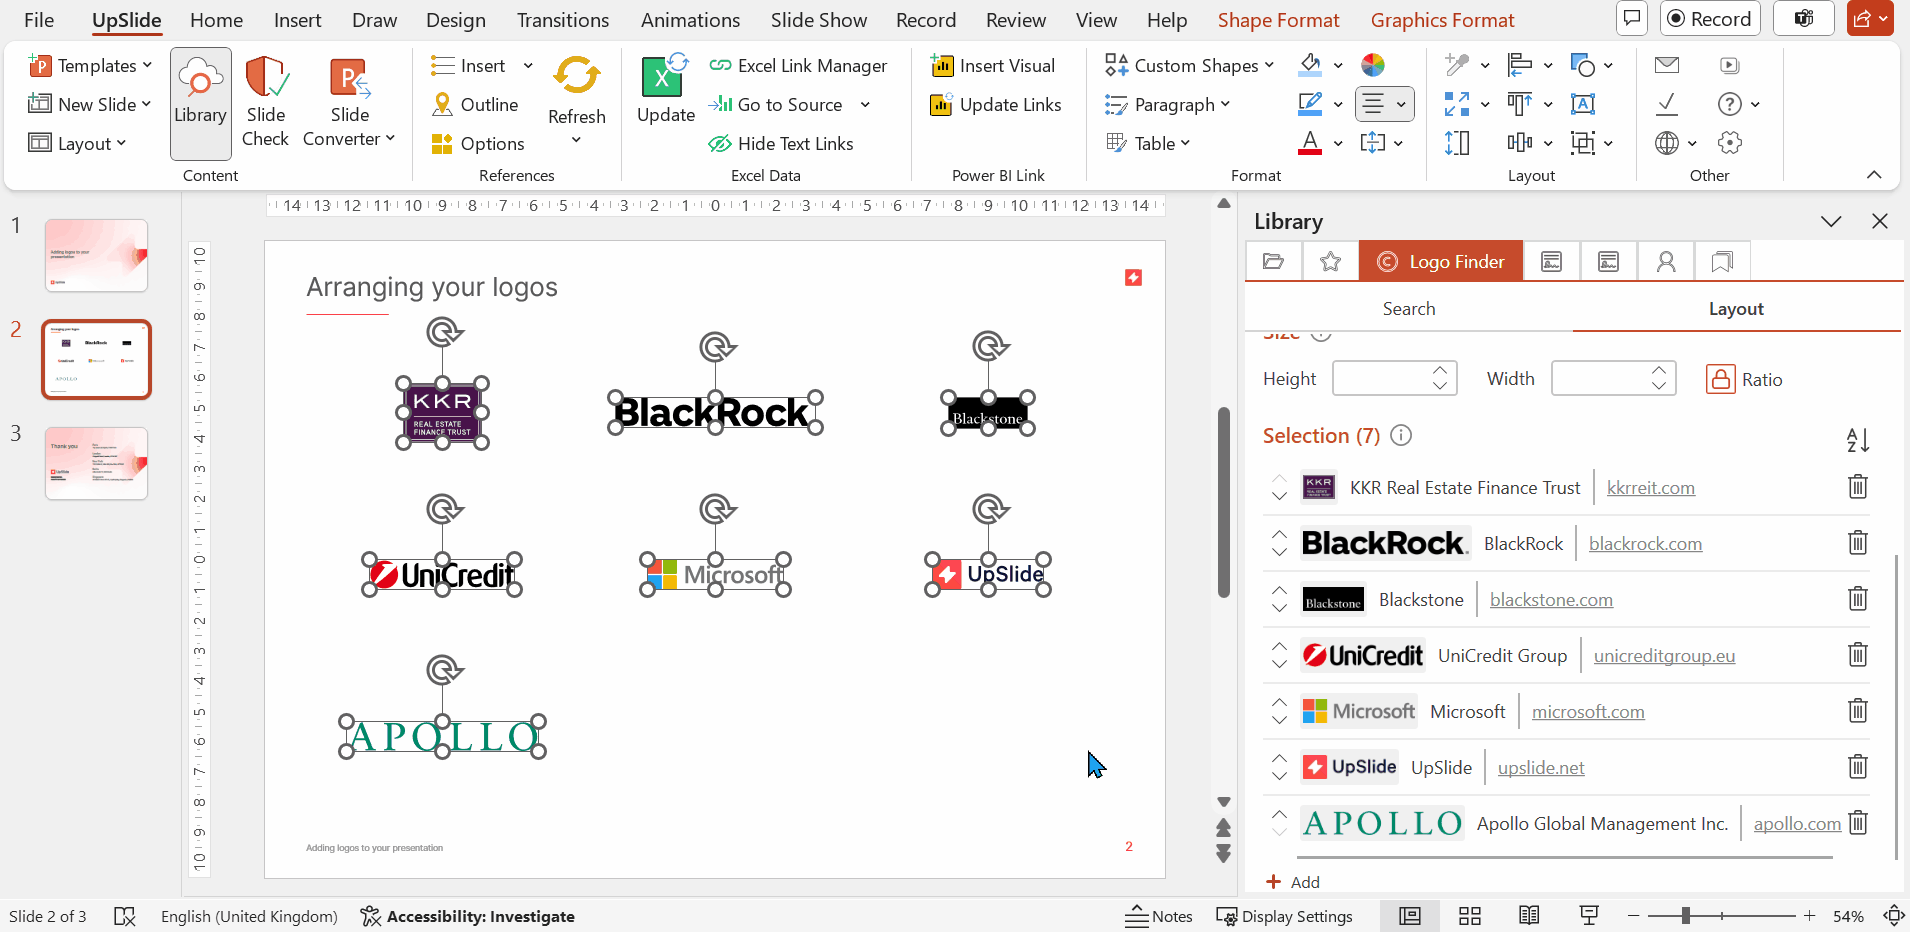Sort selection alphabetically A to Z
This screenshot has width=1910, height=932.
pos(1858,440)
